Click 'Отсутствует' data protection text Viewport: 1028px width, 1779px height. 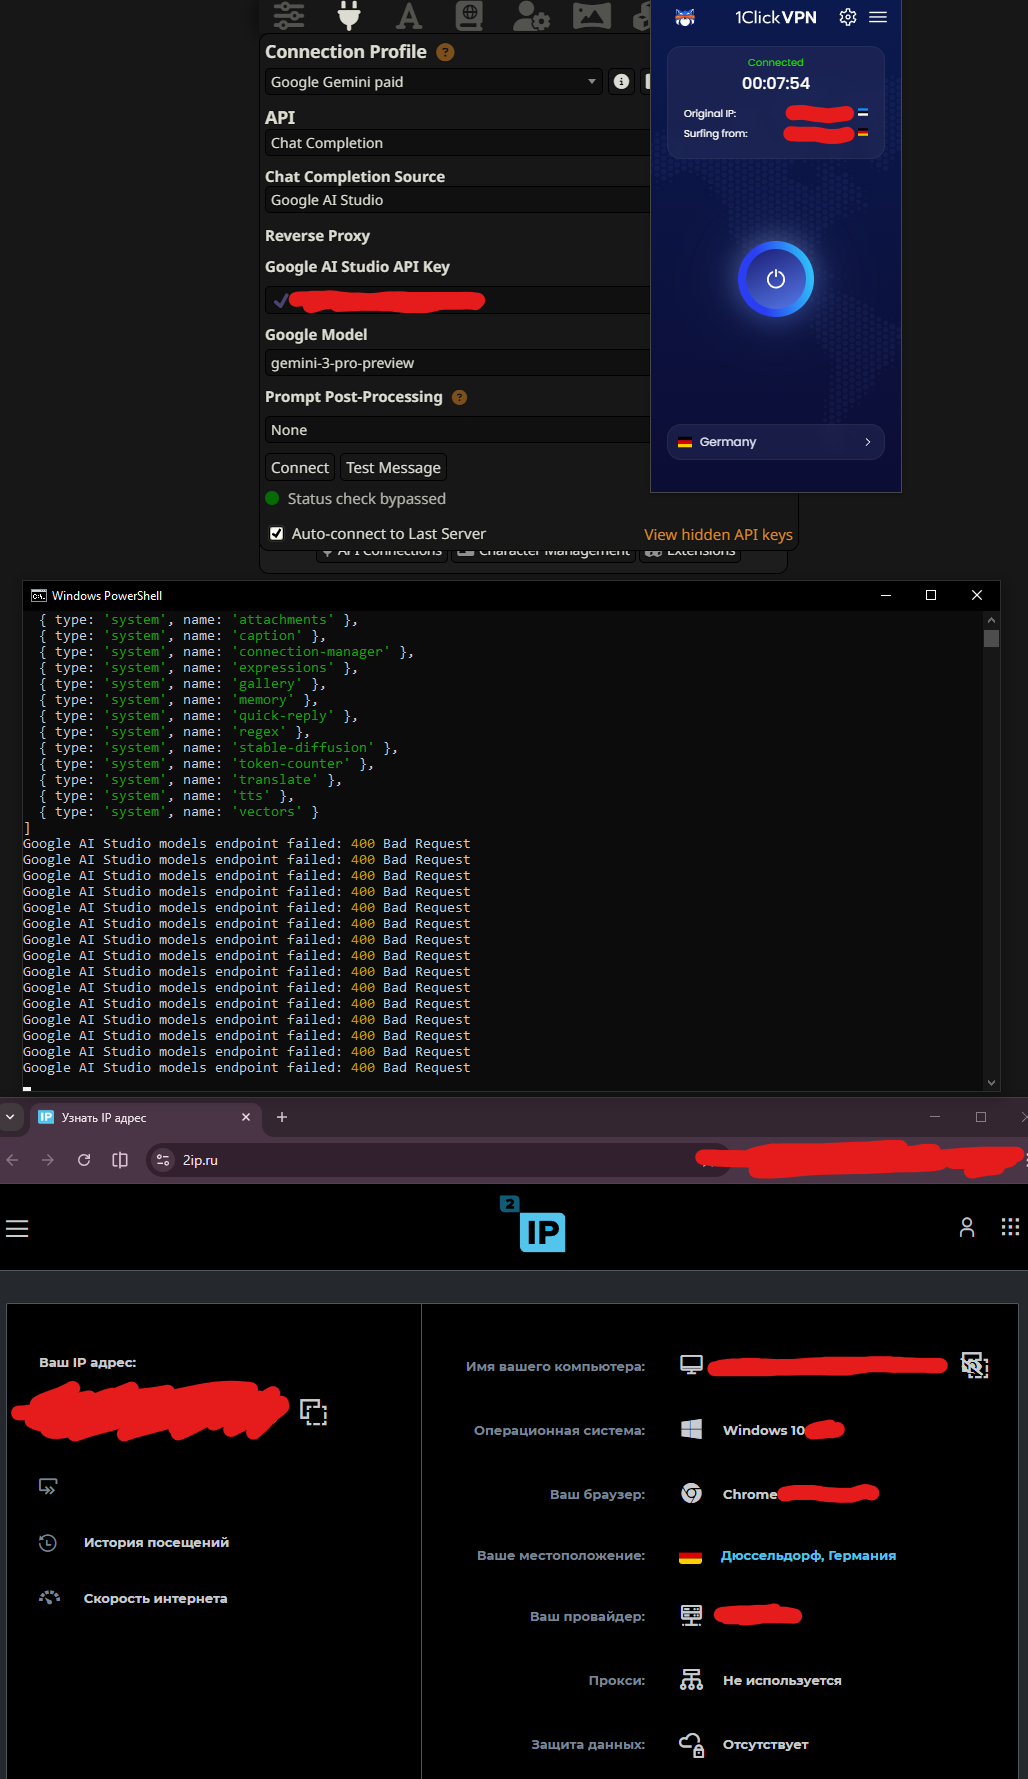(766, 1745)
